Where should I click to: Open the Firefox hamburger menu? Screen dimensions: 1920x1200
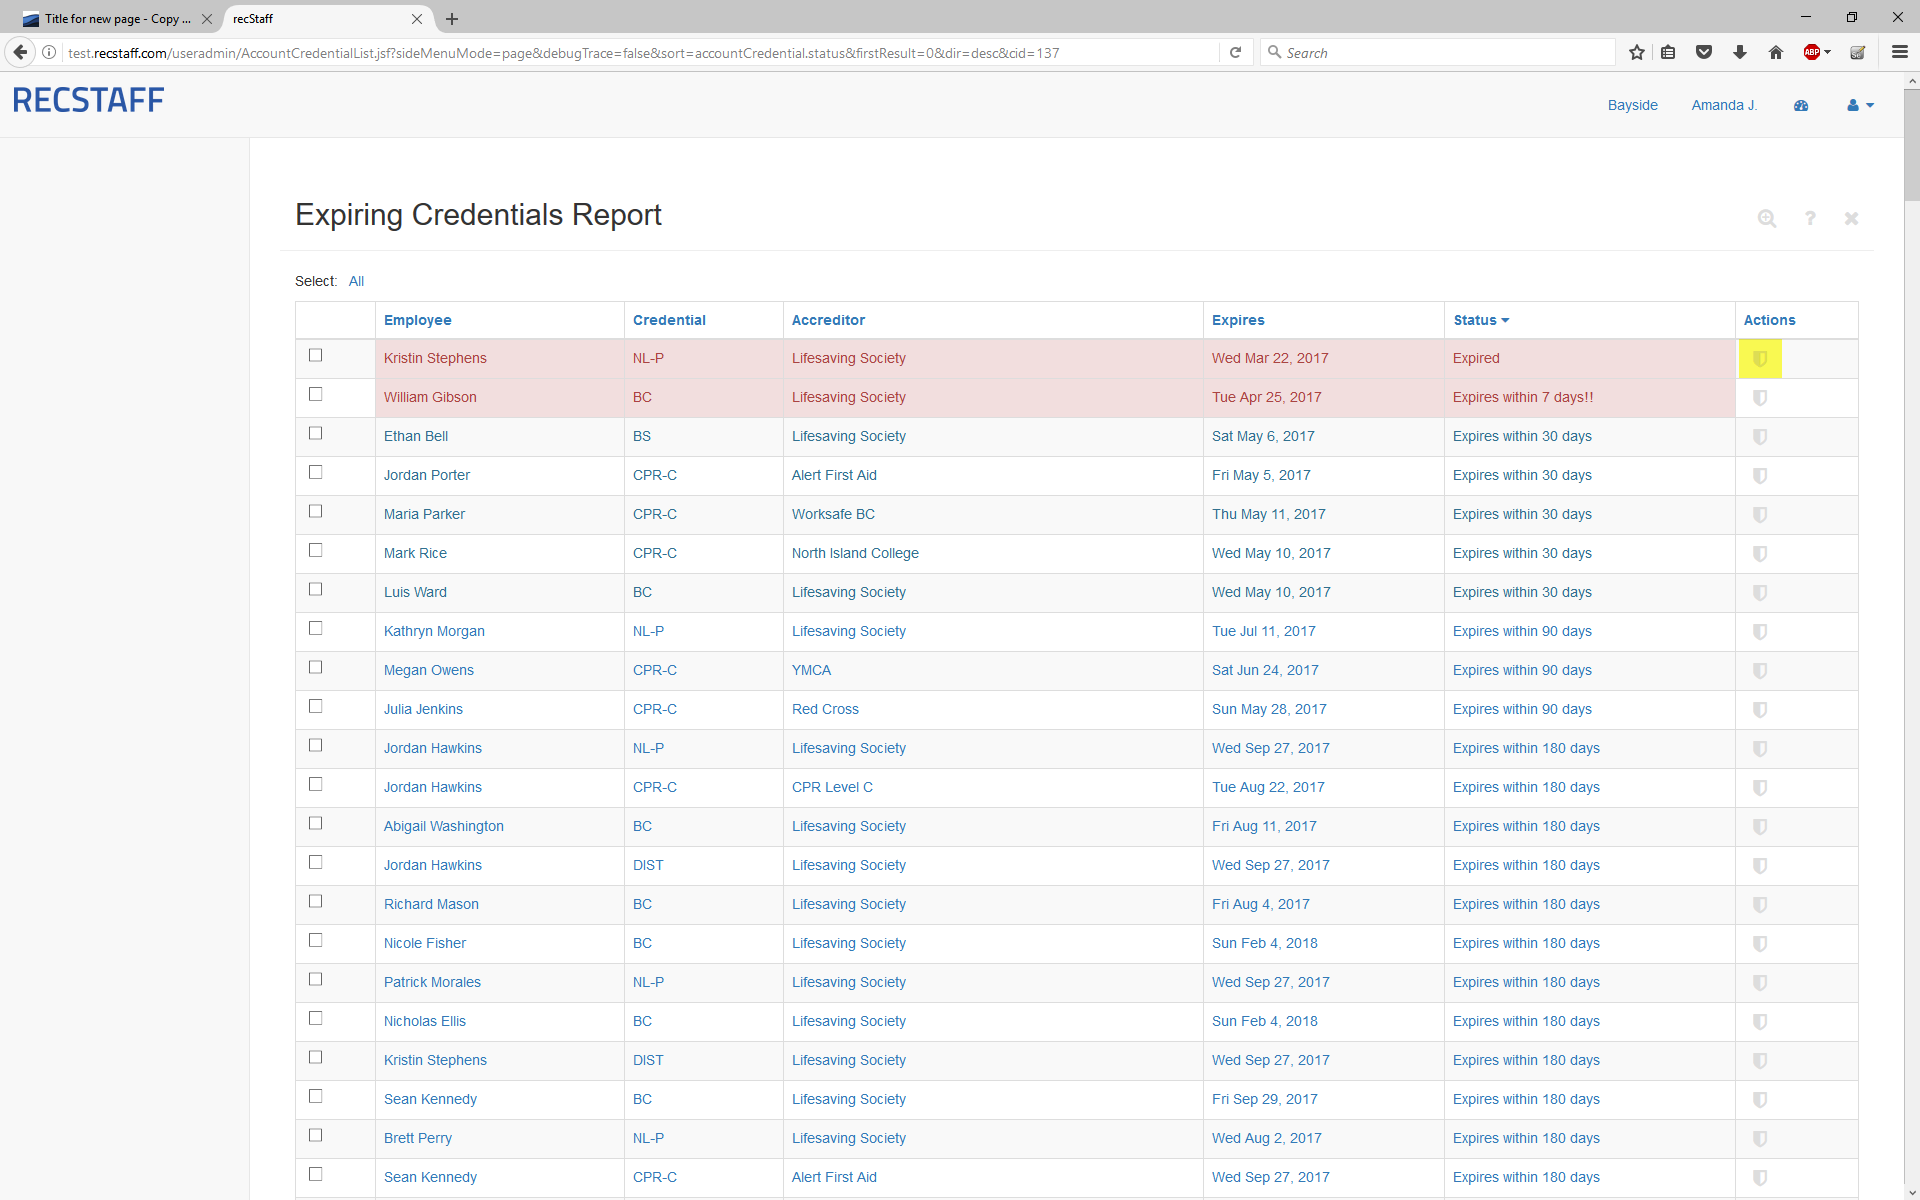click(1899, 52)
